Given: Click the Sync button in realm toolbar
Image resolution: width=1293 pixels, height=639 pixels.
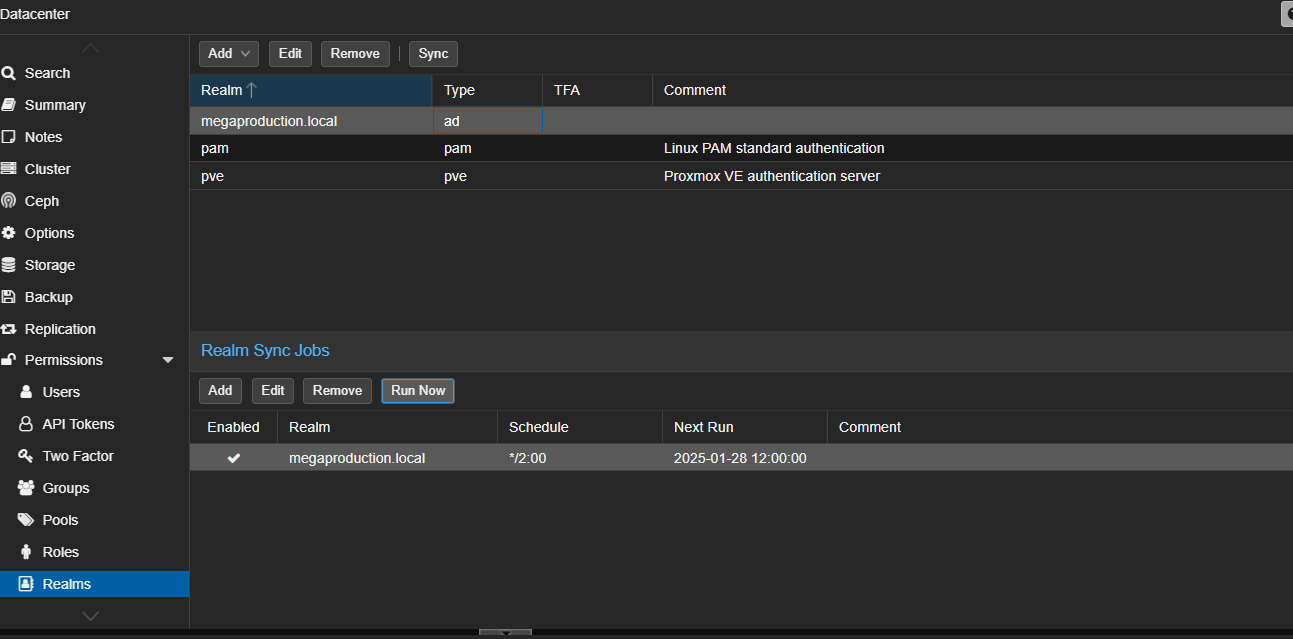Looking at the screenshot, I should point(433,54).
